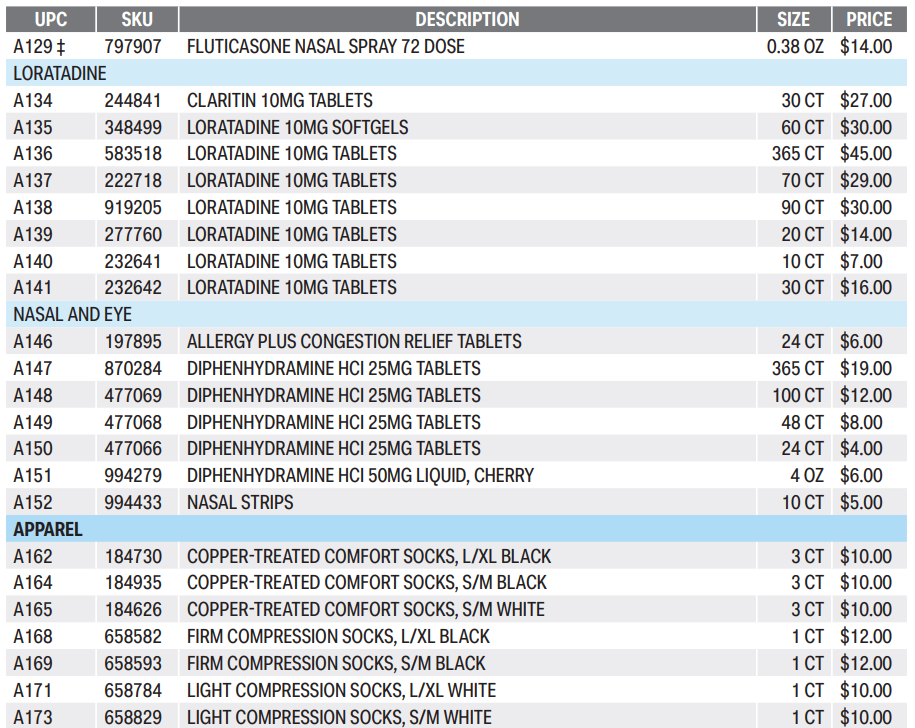The width and height of the screenshot is (915, 728).
Task: Click SKU 184730 for copper socks
Action: point(133,556)
